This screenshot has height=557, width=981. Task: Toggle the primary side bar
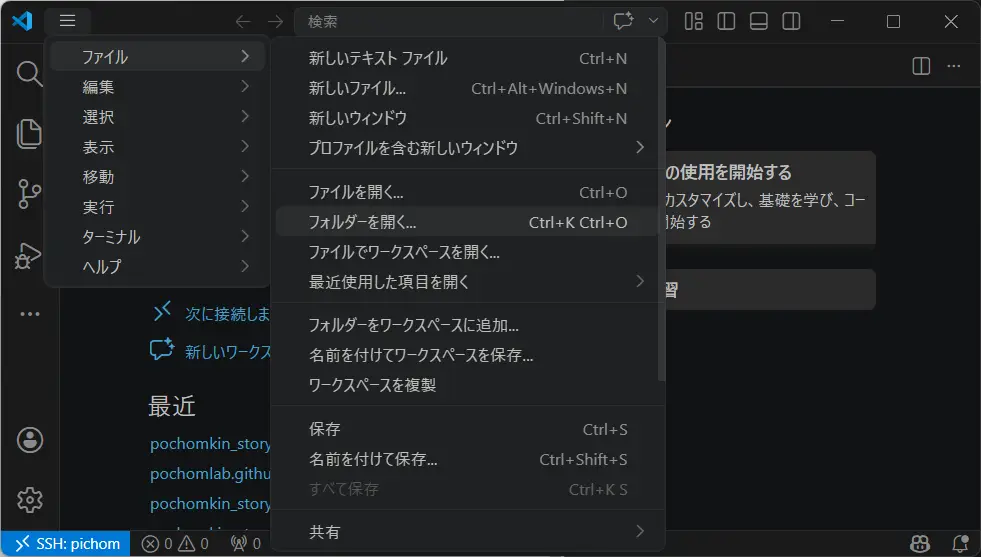726,21
